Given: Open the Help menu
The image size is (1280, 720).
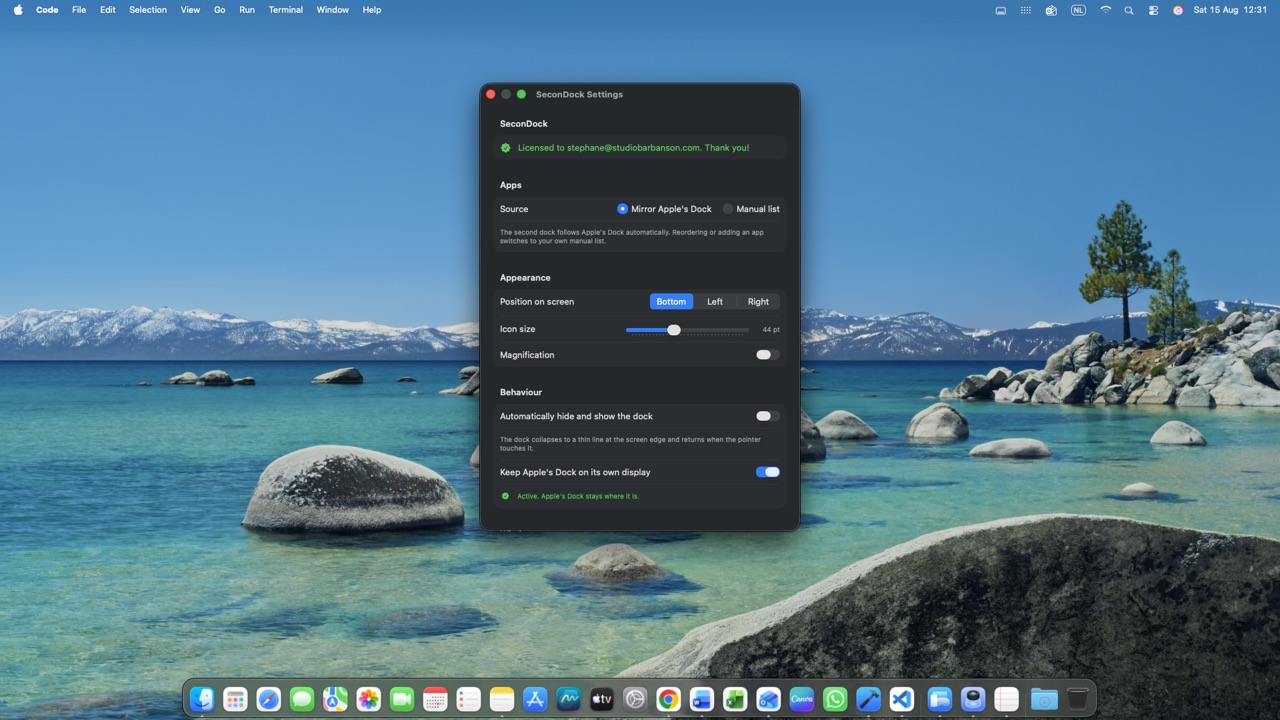Looking at the screenshot, I should [x=372, y=10].
